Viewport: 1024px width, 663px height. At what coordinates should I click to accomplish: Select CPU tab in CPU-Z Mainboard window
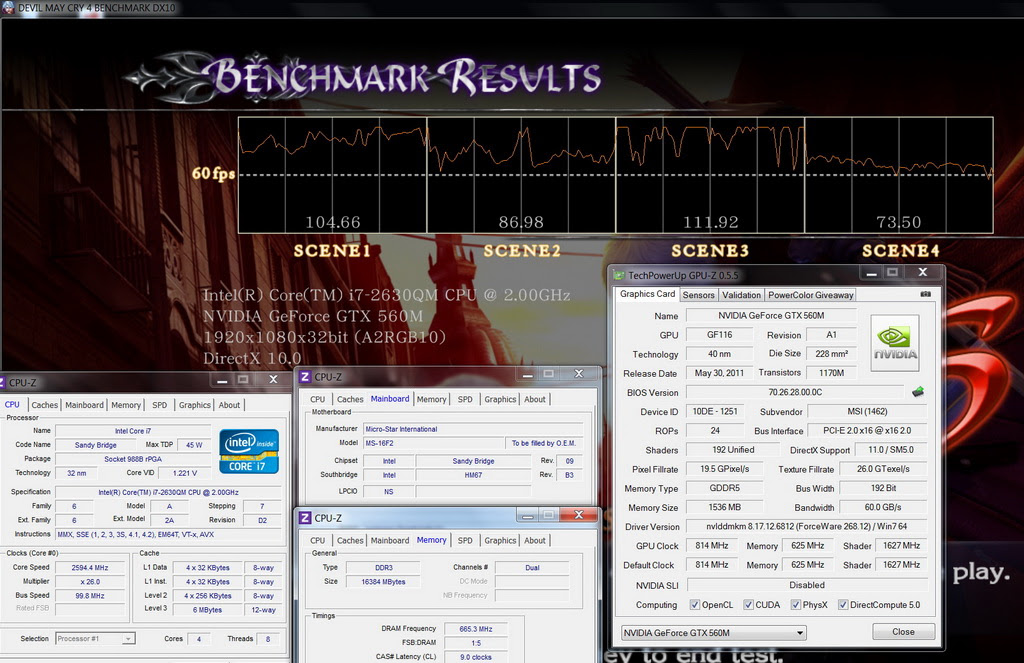[317, 399]
